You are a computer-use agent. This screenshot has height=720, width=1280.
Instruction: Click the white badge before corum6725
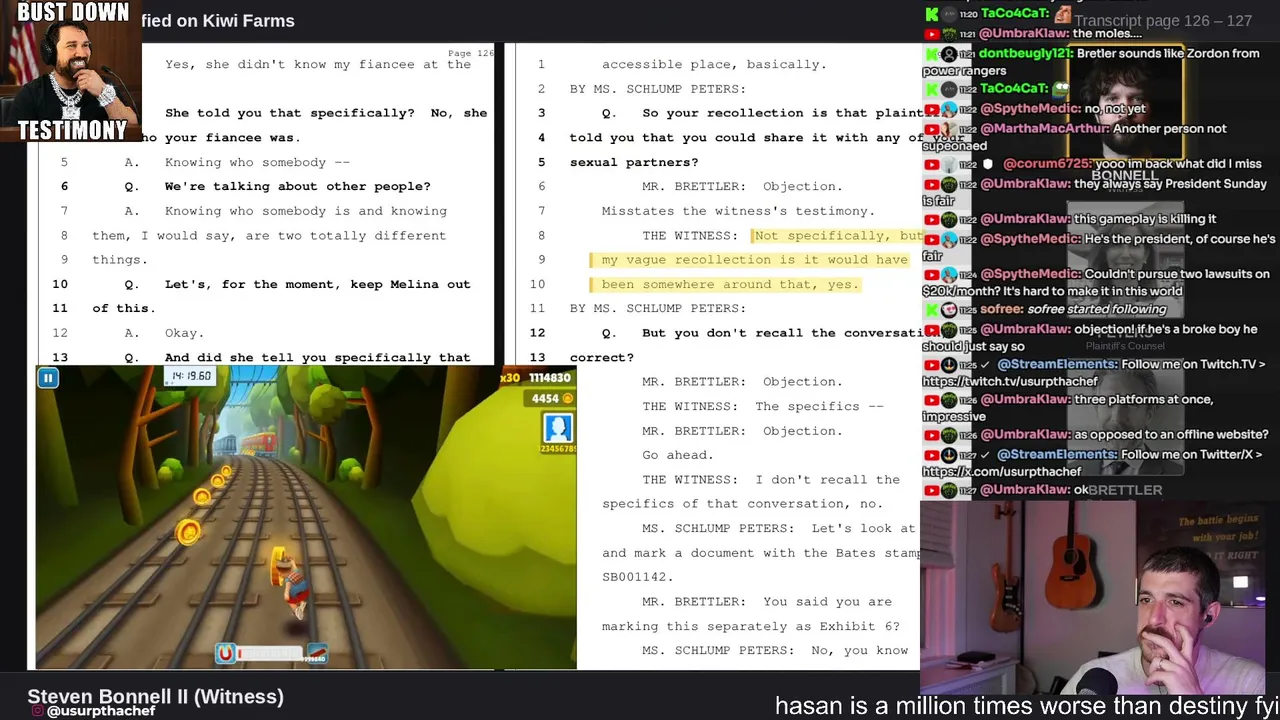coord(989,164)
